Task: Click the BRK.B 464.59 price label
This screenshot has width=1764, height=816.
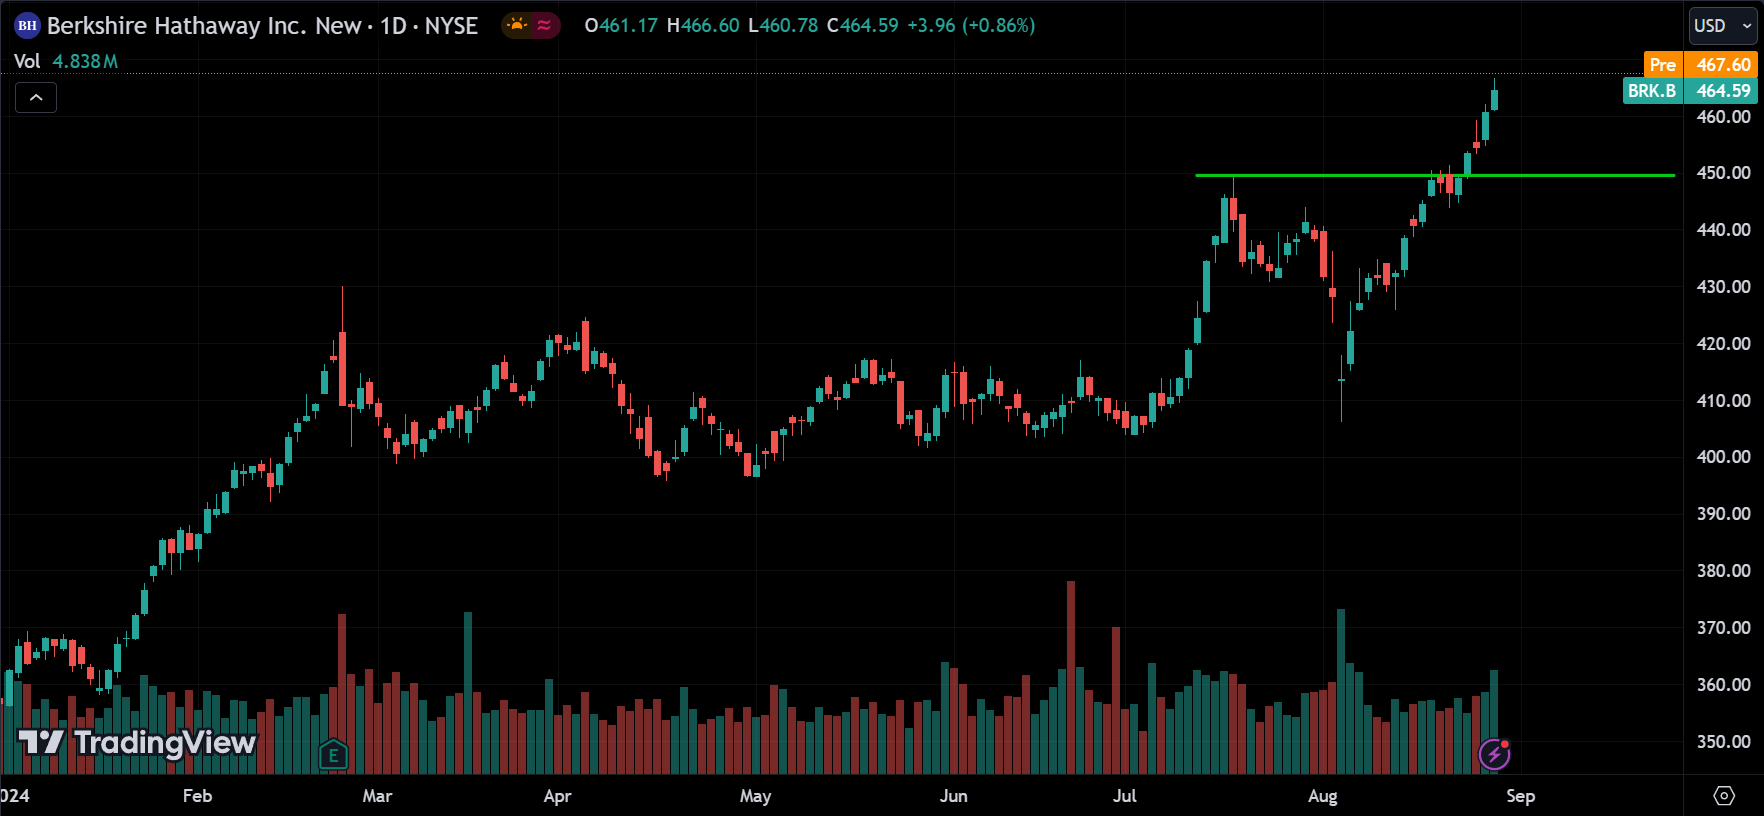Action: [x=1690, y=91]
